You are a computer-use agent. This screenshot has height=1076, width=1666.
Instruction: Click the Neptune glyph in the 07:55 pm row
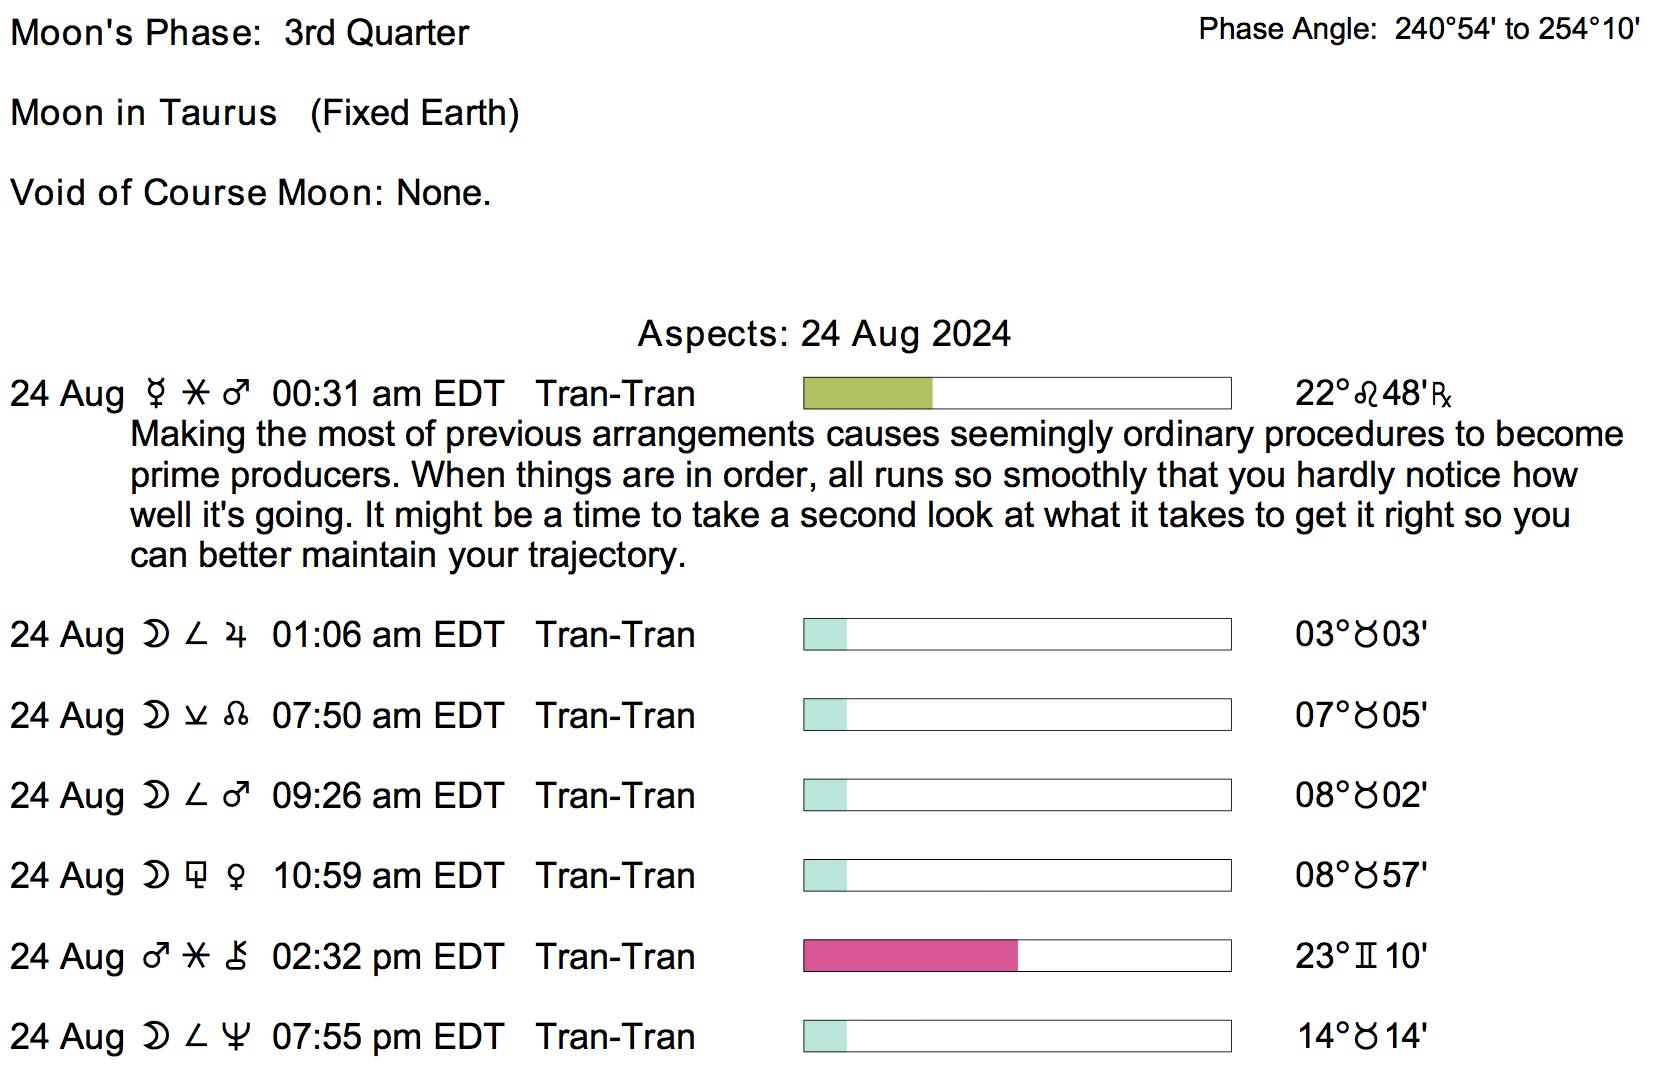236,1036
